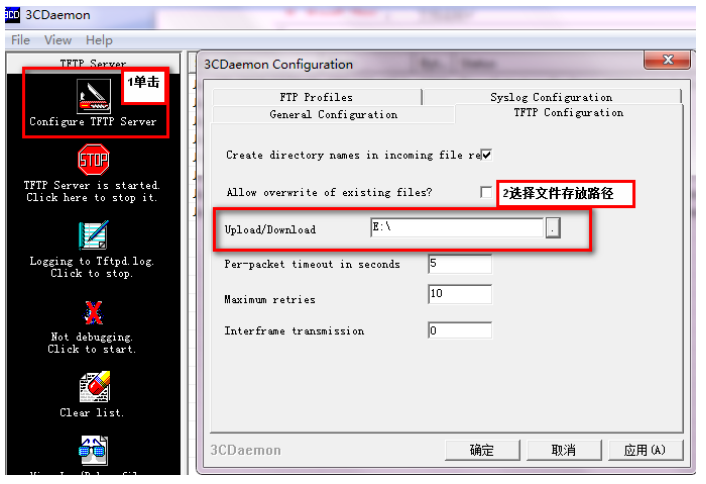Confirm settings with the 确定 button
The height and width of the screenshot is (484, 706).
click(x=482, y=450)
